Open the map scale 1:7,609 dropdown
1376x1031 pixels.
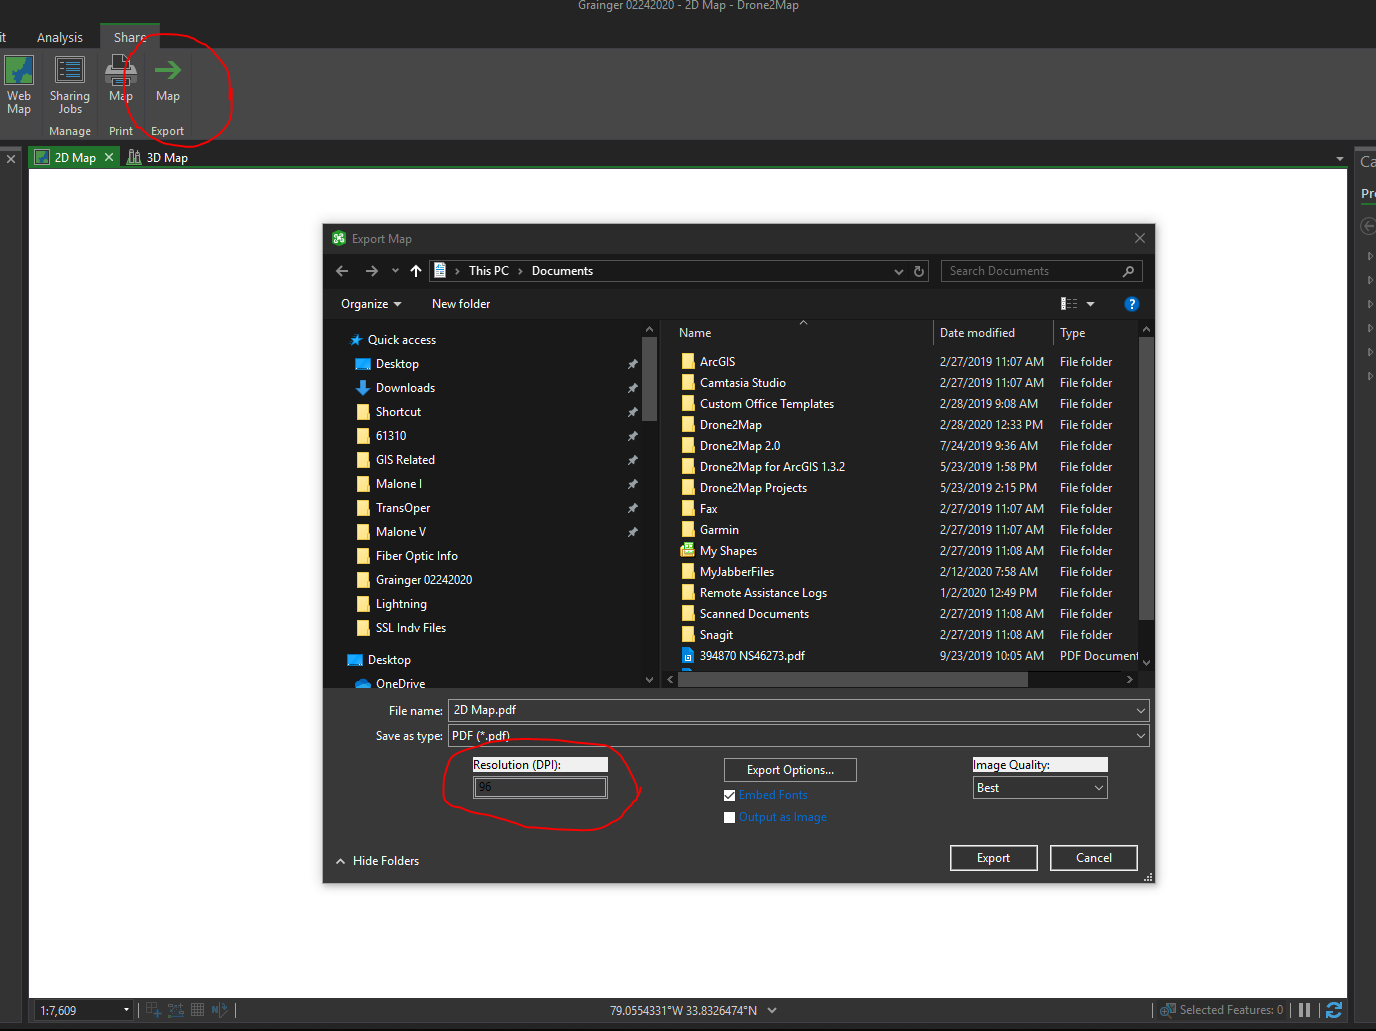pos(127,1009)
